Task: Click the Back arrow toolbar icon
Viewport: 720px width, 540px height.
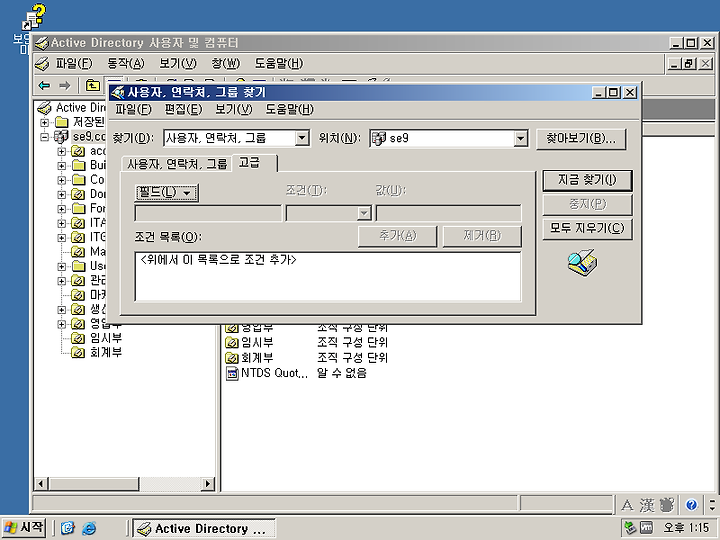Action: [45, 85]
